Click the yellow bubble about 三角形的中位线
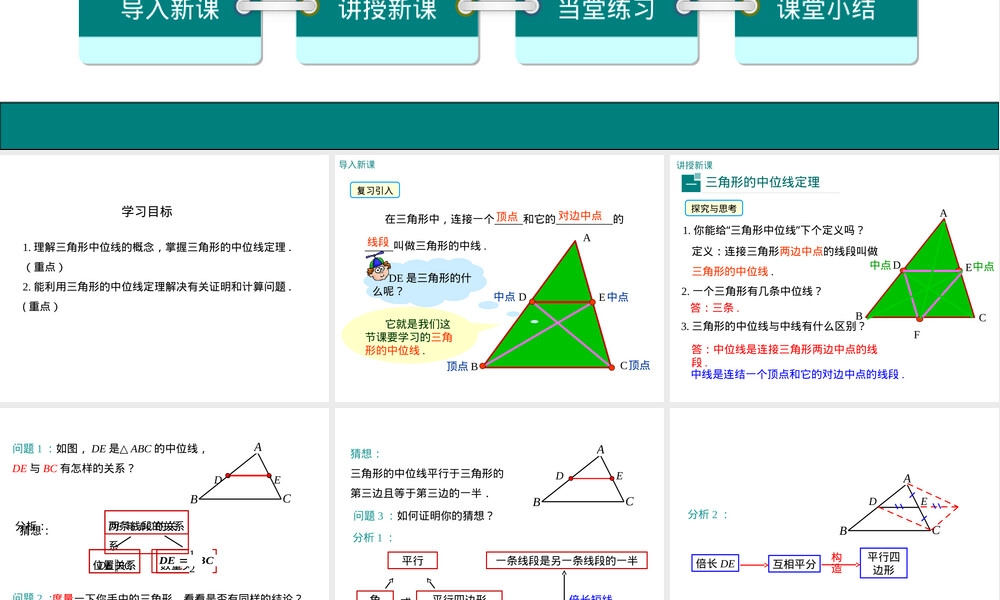This screenshot has width=1000, height=600. (409, 336)
